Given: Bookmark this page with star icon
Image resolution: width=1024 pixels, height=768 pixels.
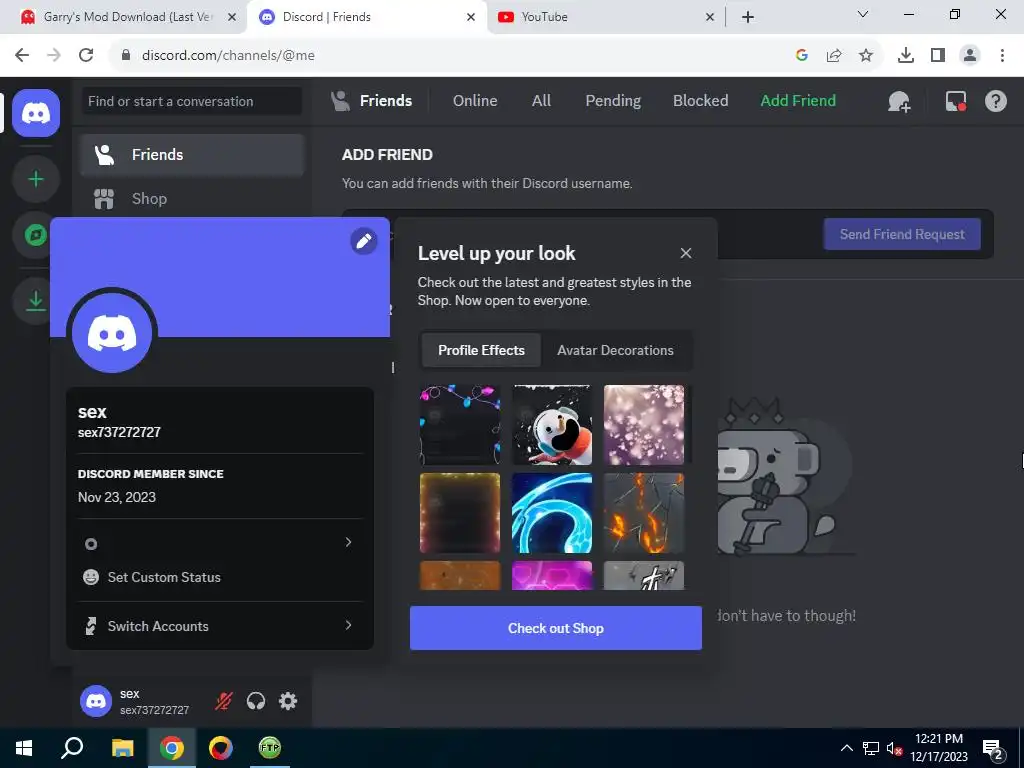Looking at the screenshot, I should click(x=866, y=56).
